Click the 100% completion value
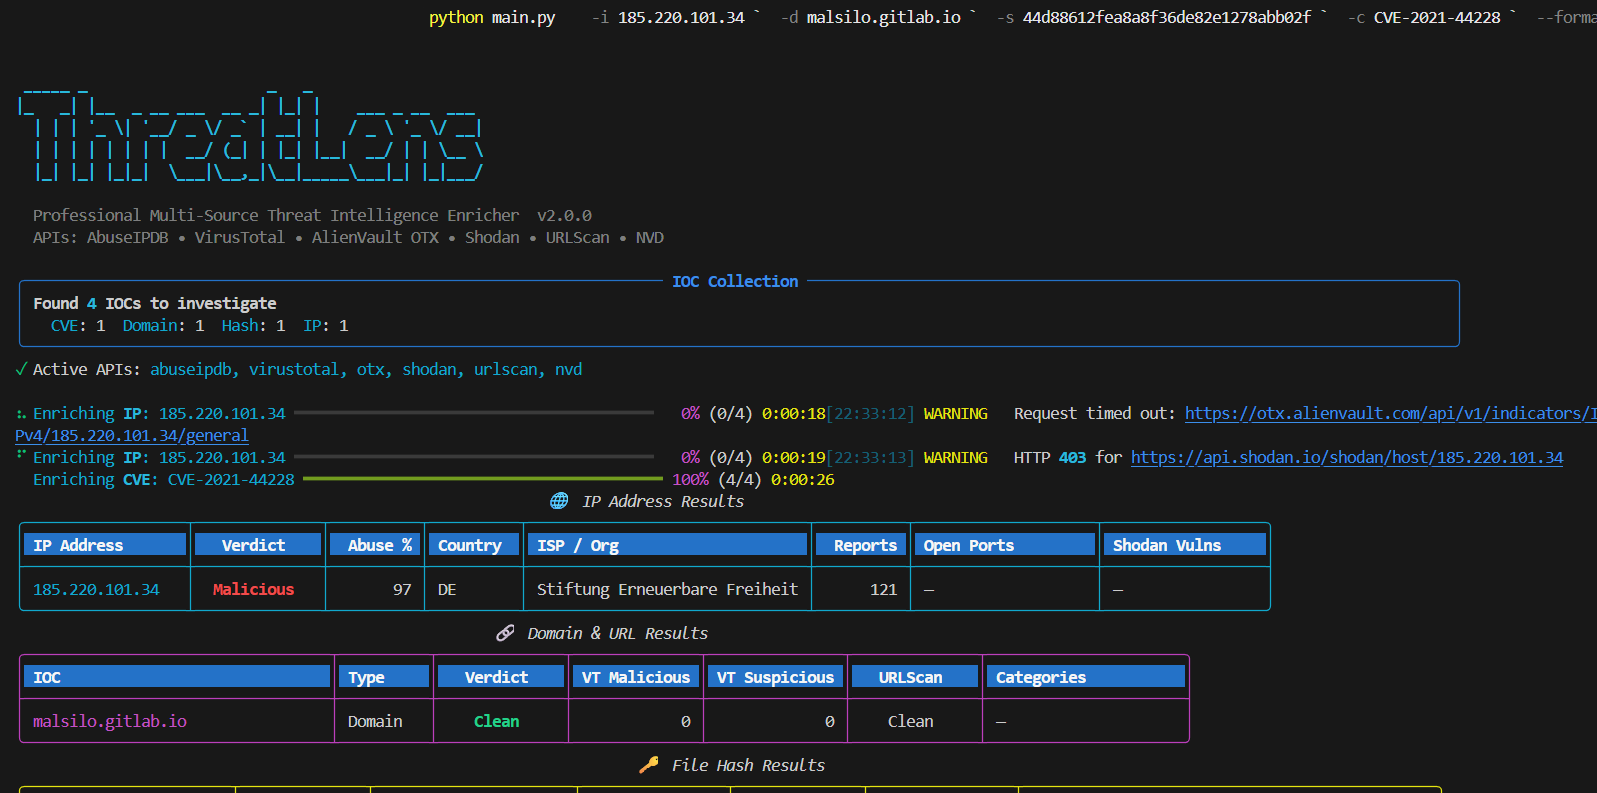Screen dimensions: 1597x793 690,479
